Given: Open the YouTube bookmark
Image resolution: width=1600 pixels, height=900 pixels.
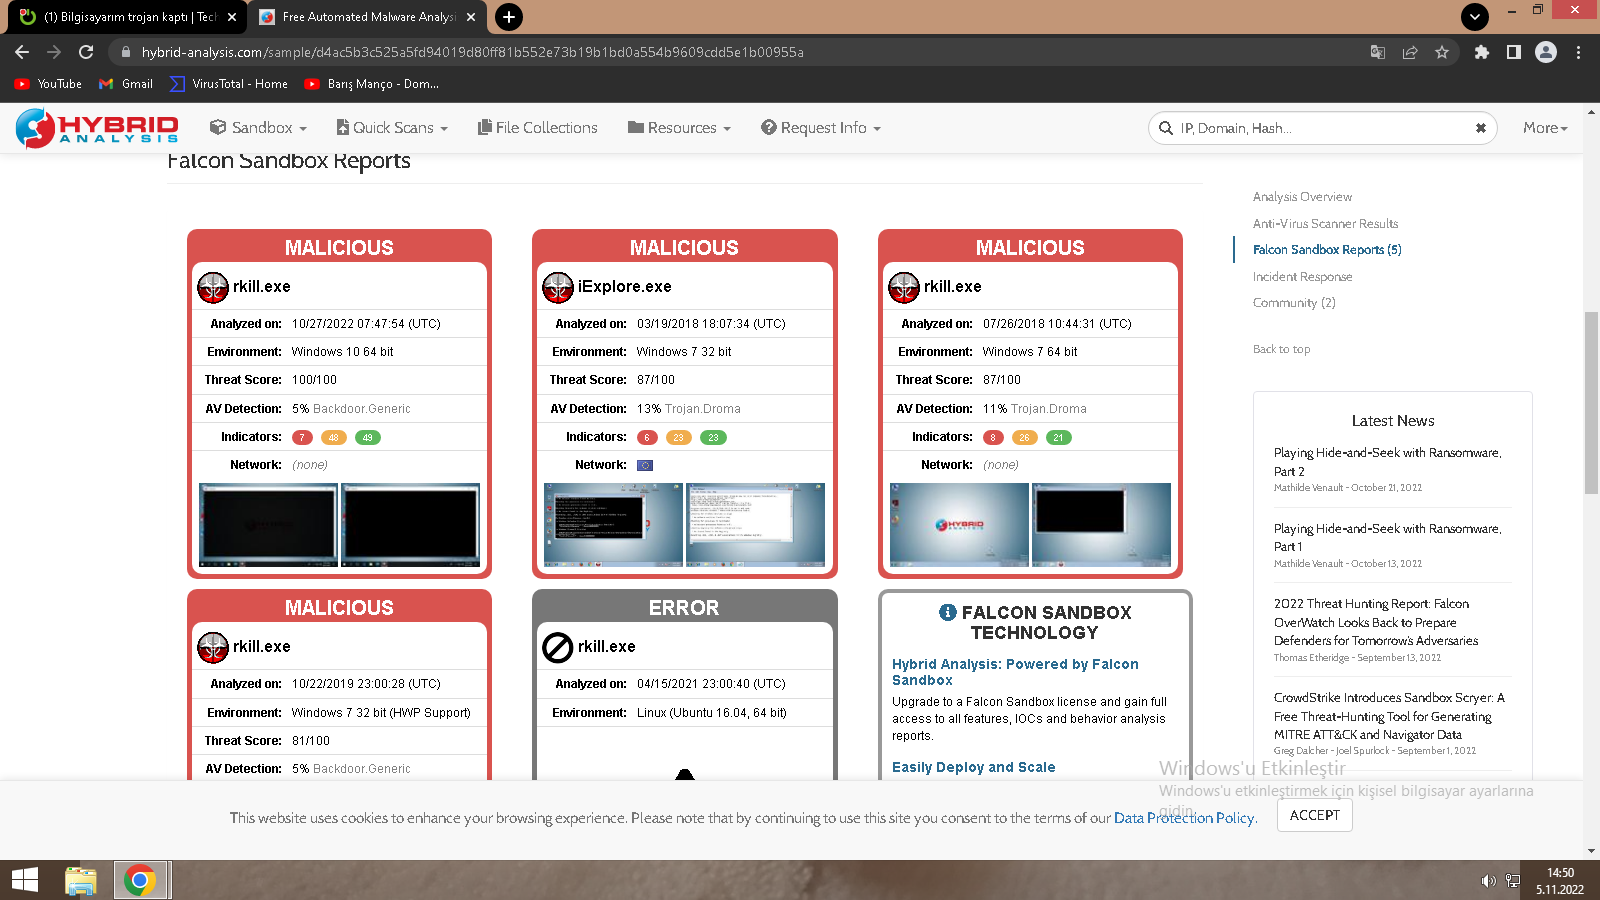Looking at the screenshot, I should 48,84.
